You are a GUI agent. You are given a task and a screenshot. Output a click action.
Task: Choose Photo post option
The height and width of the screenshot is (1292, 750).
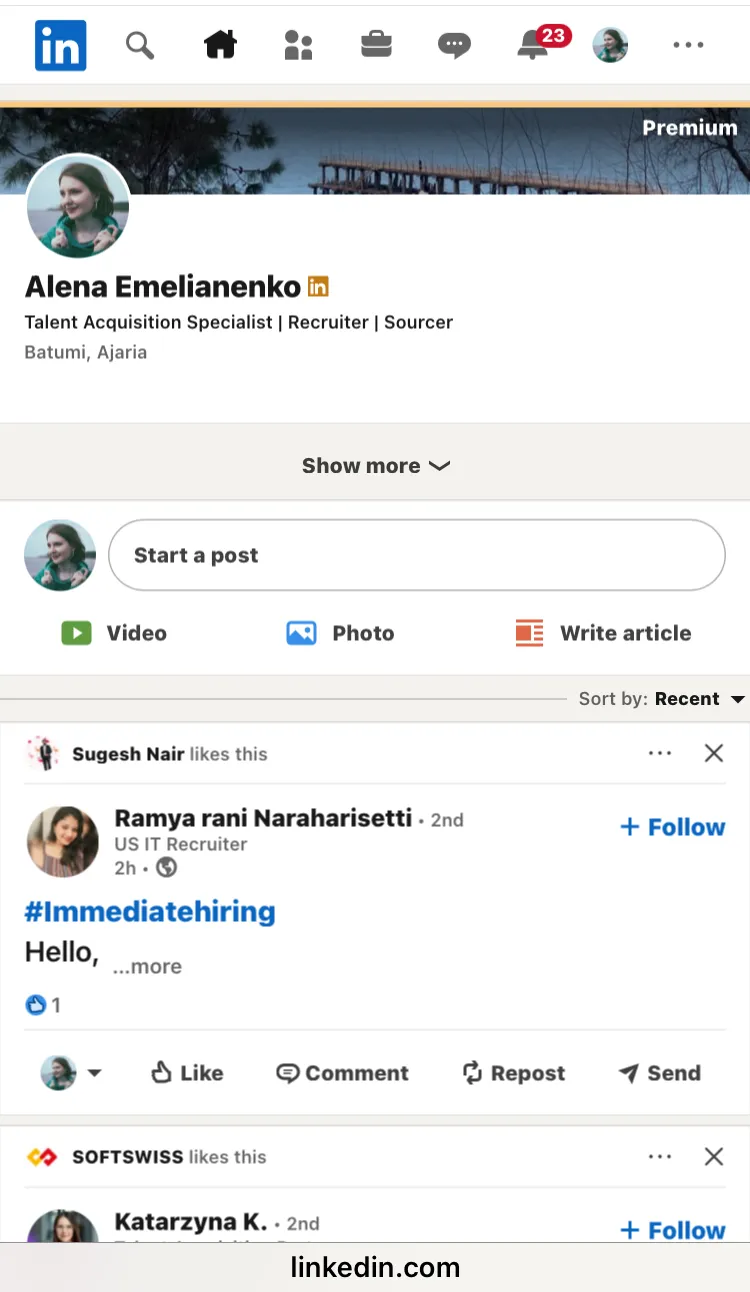340,633
